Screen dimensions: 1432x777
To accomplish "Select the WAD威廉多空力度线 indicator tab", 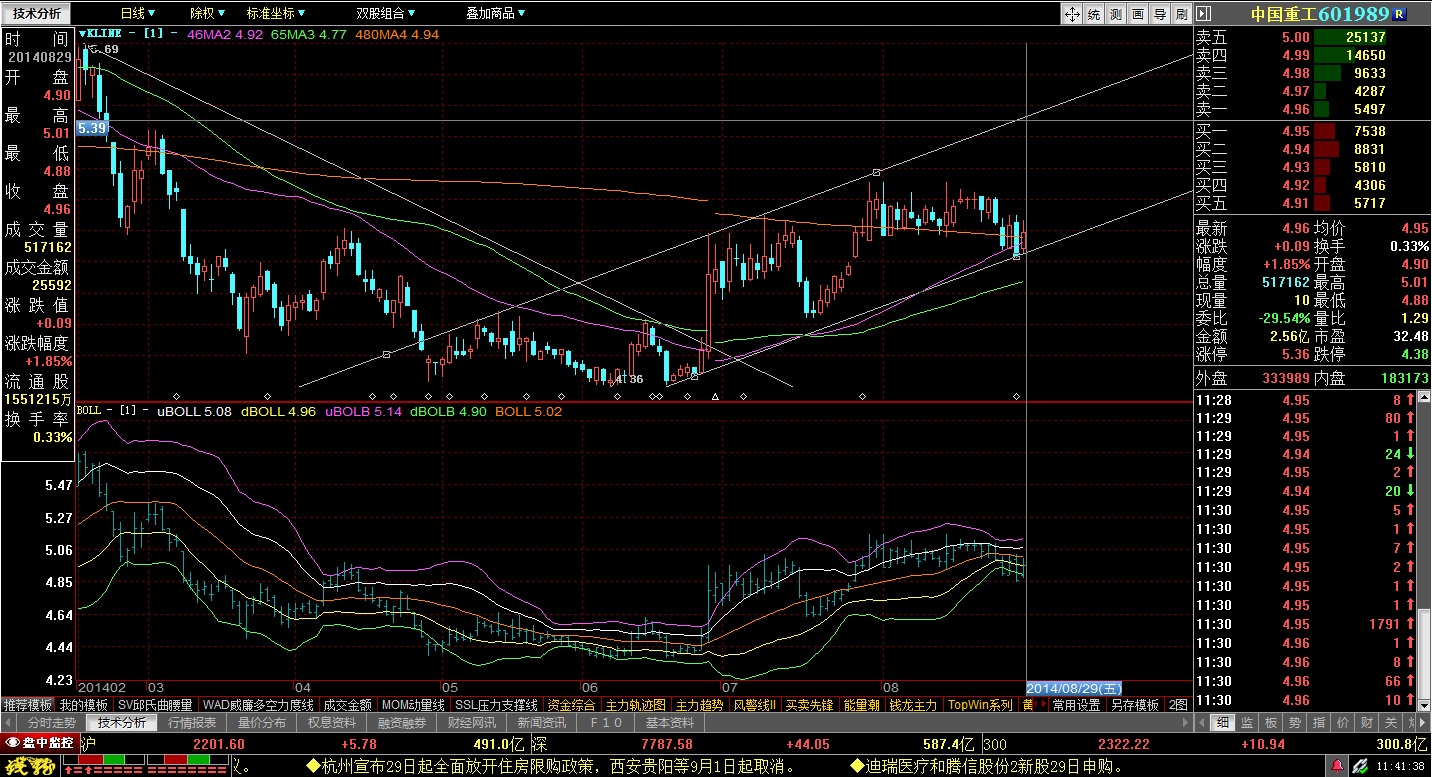I will (x=259, y=705).
